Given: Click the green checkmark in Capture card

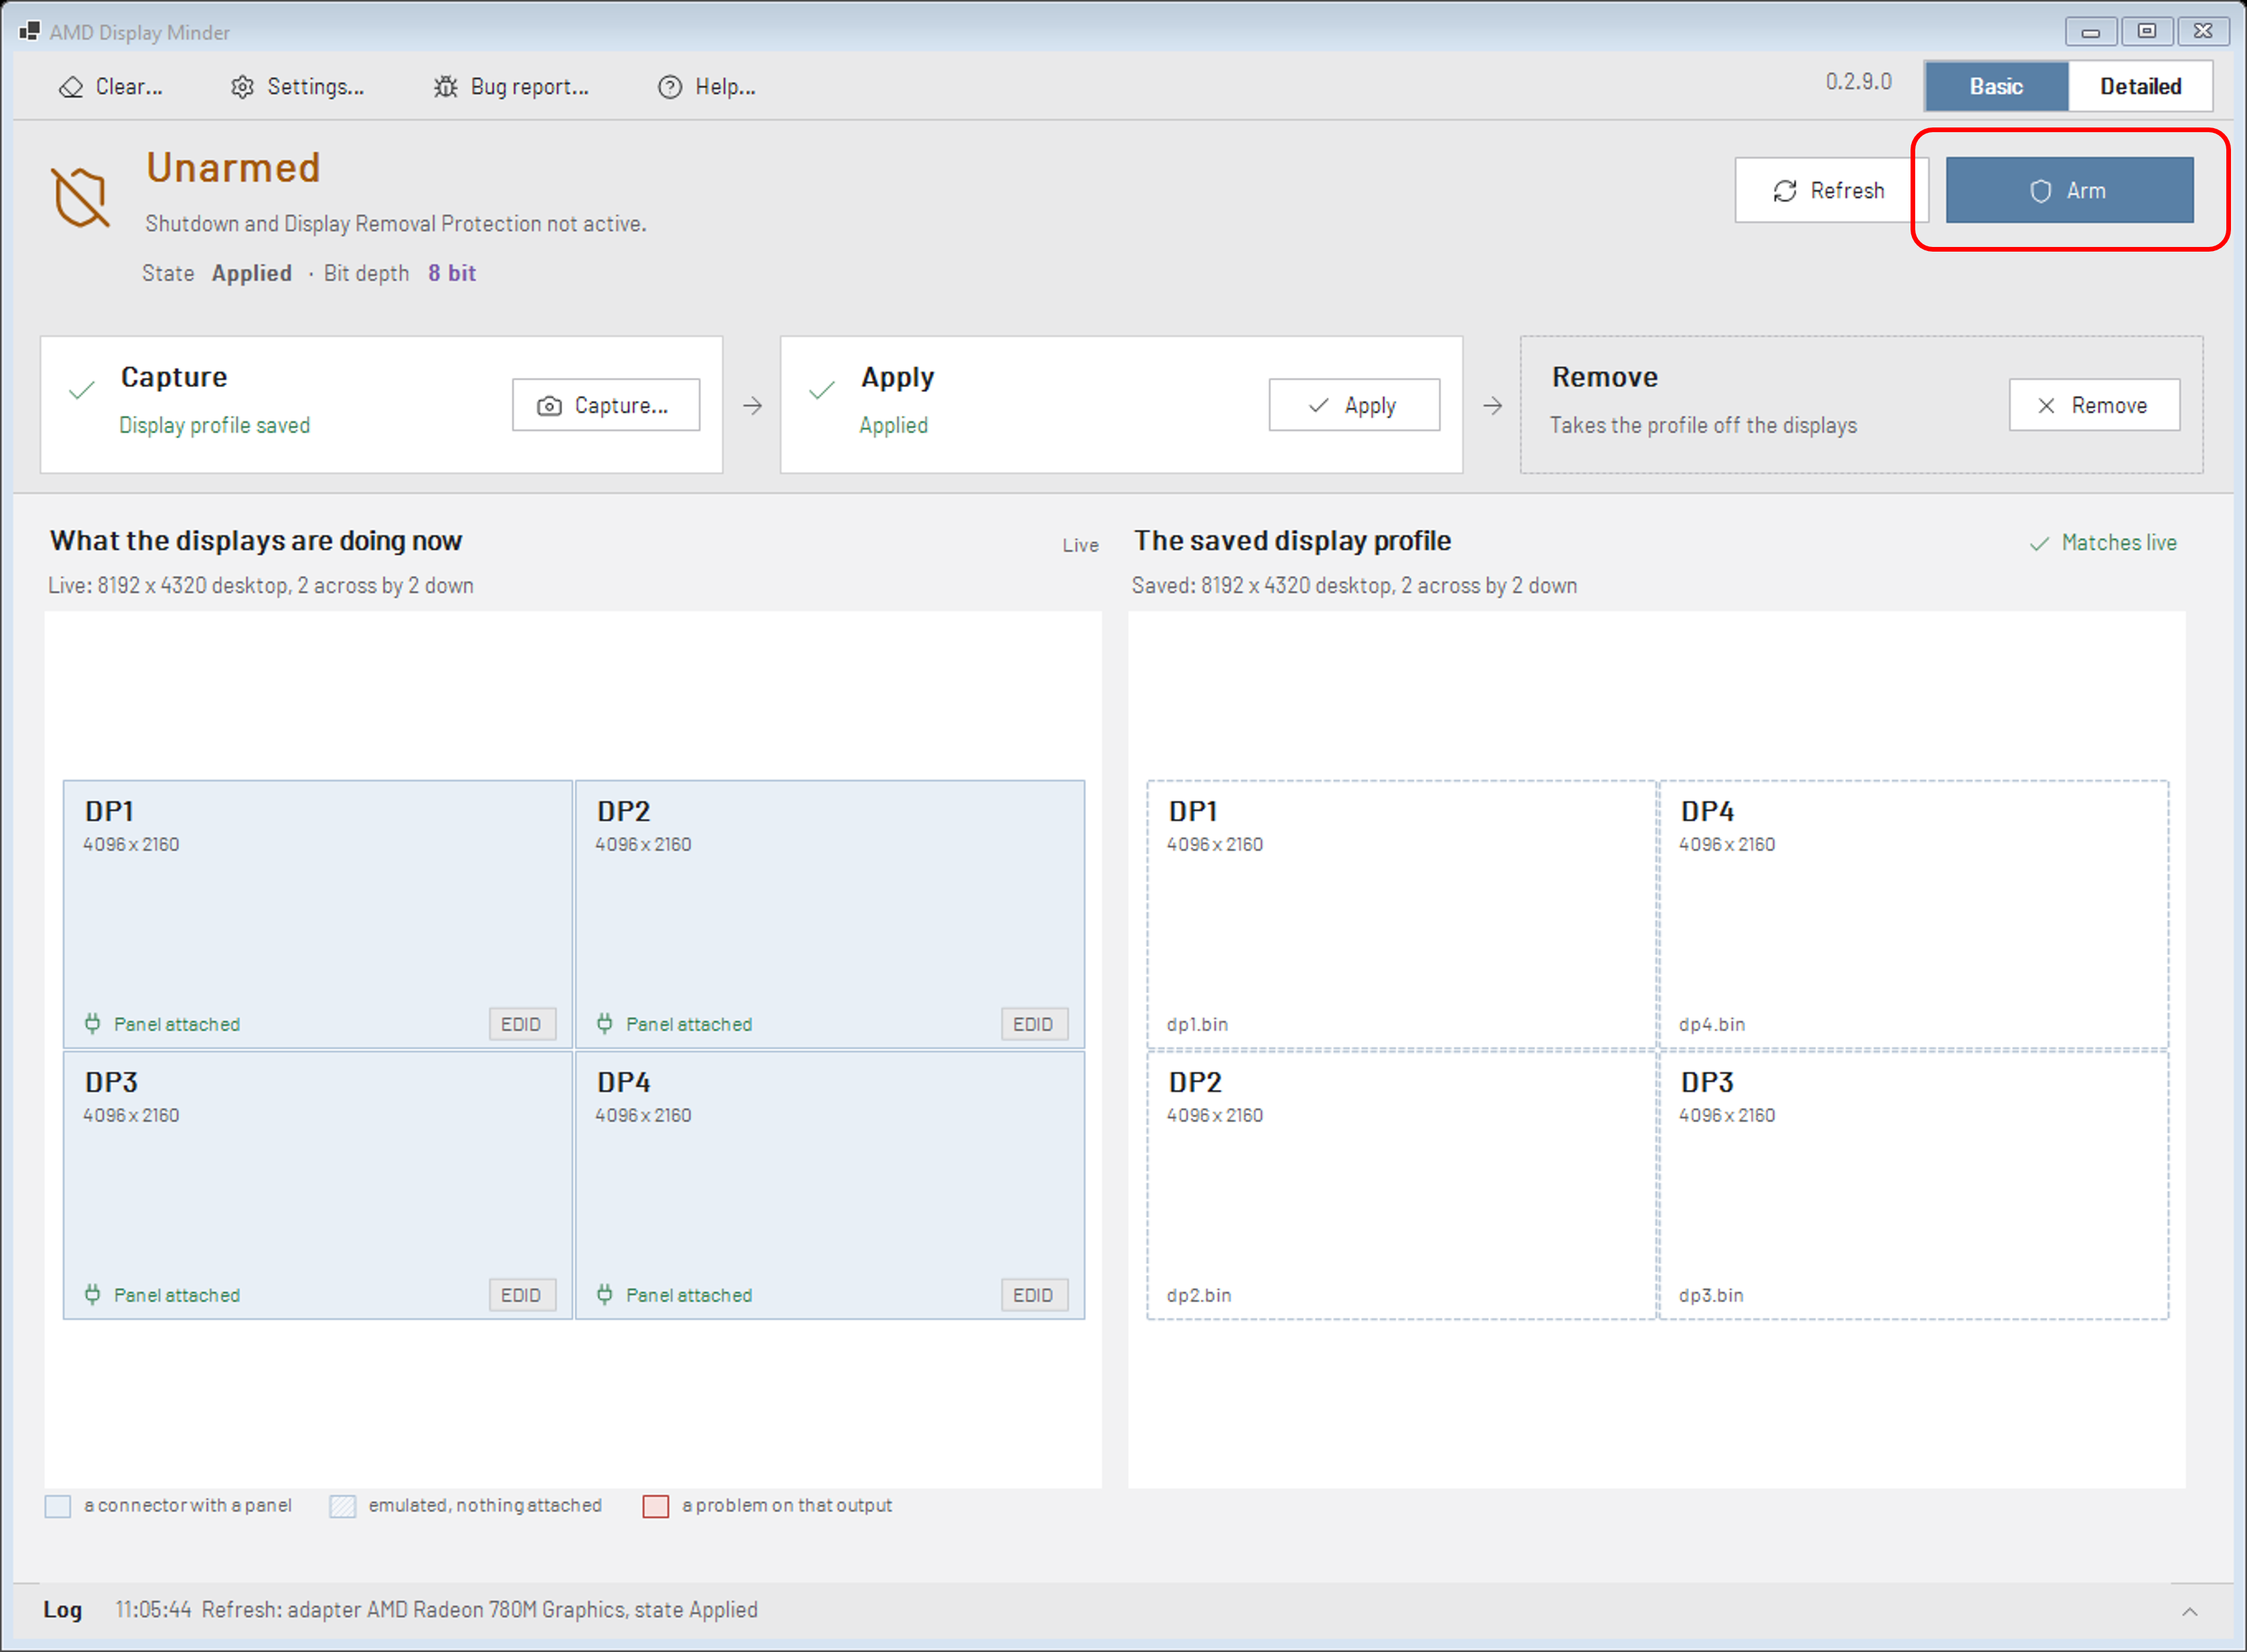Looking at the screenshot, I should [82, 390].
